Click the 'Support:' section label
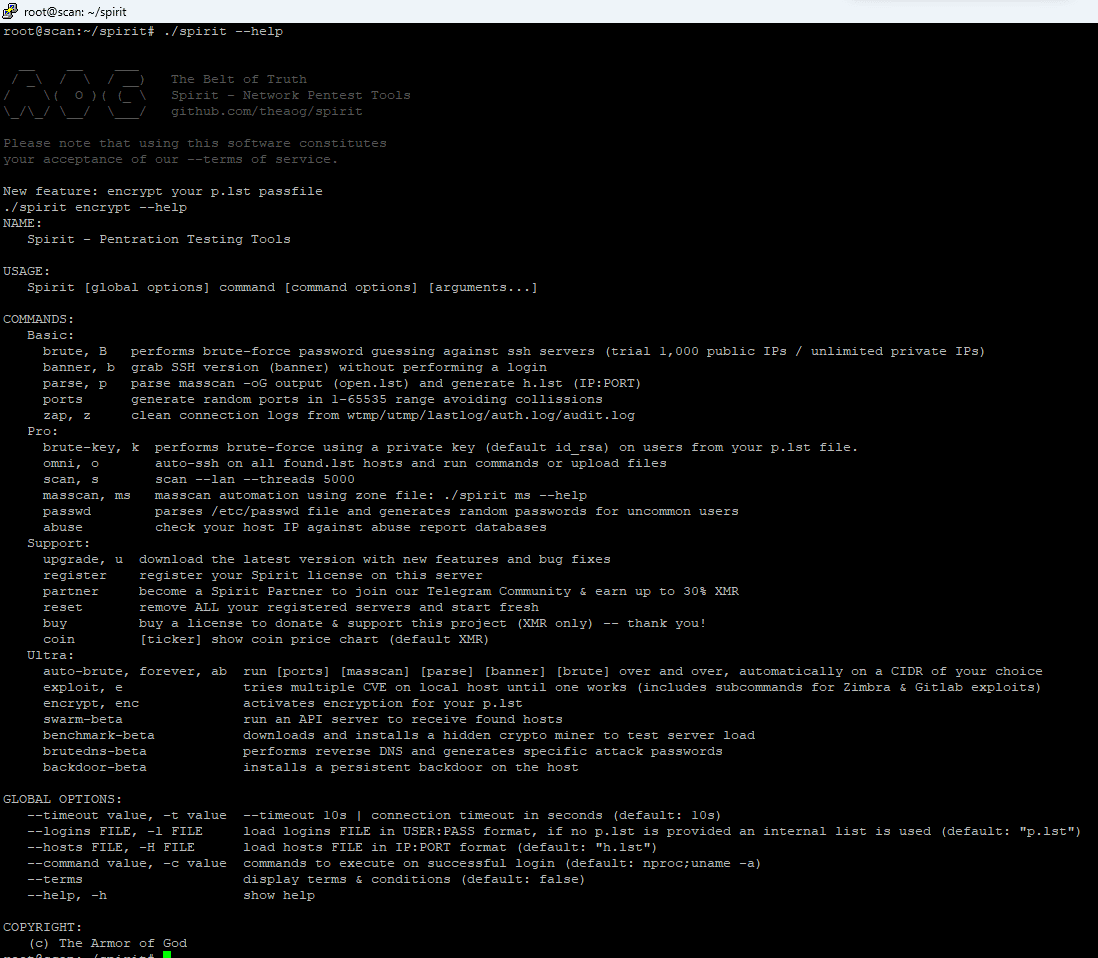1098x958 pixels. [x=59, y=543]
